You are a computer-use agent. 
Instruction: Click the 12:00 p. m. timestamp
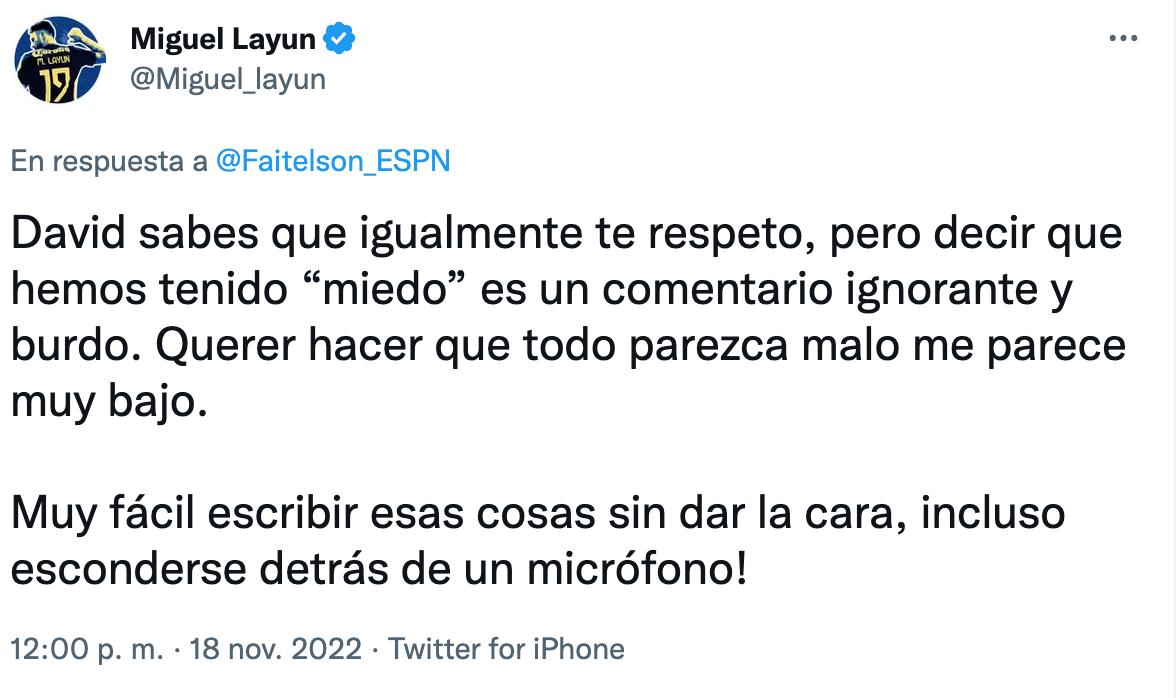pyautogui.click(x=86, y=649)
